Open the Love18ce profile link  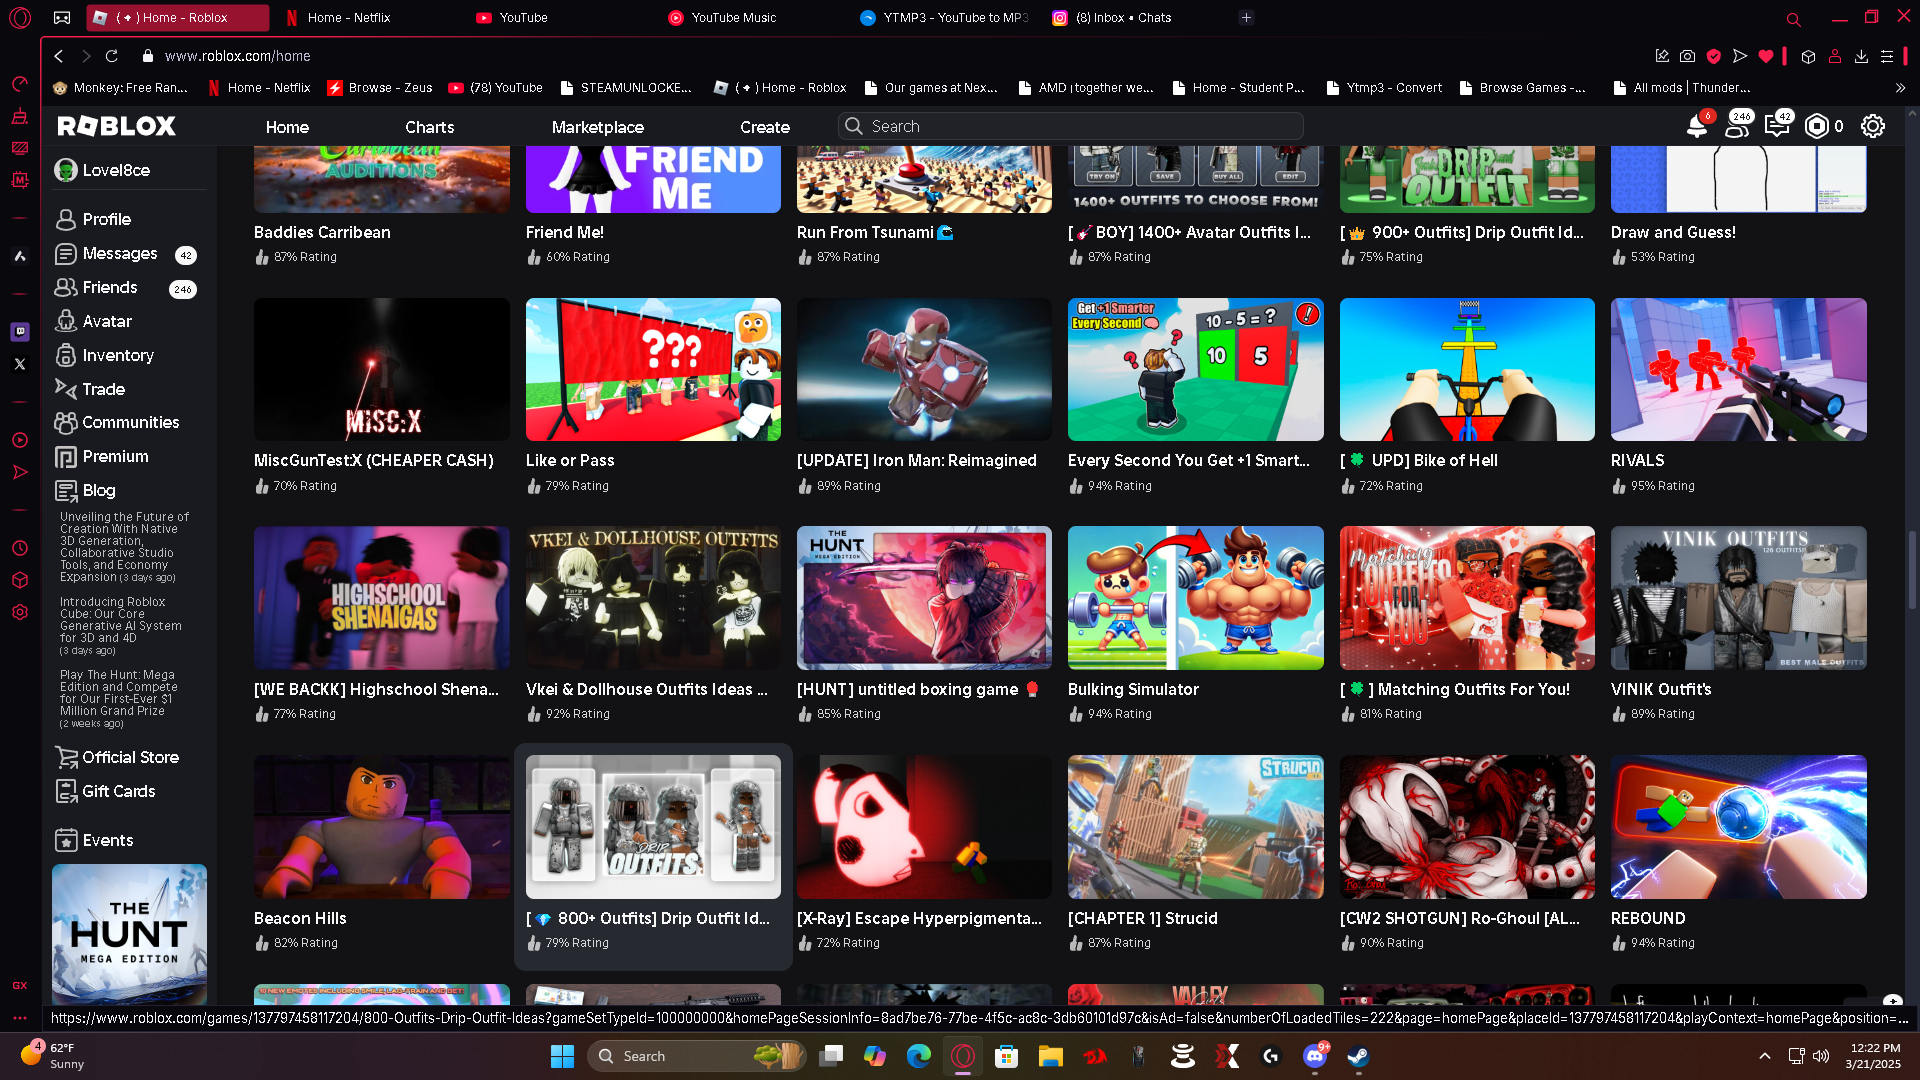click(x=116, y=170)
